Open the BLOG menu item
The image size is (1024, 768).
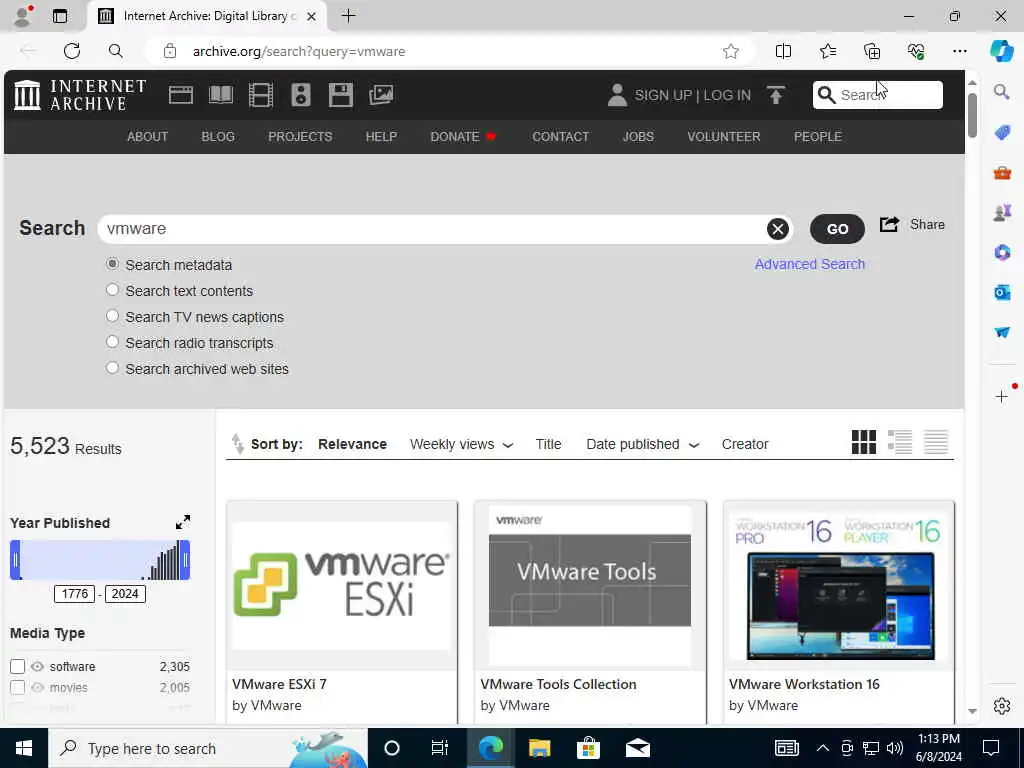(x=218, y=136)
